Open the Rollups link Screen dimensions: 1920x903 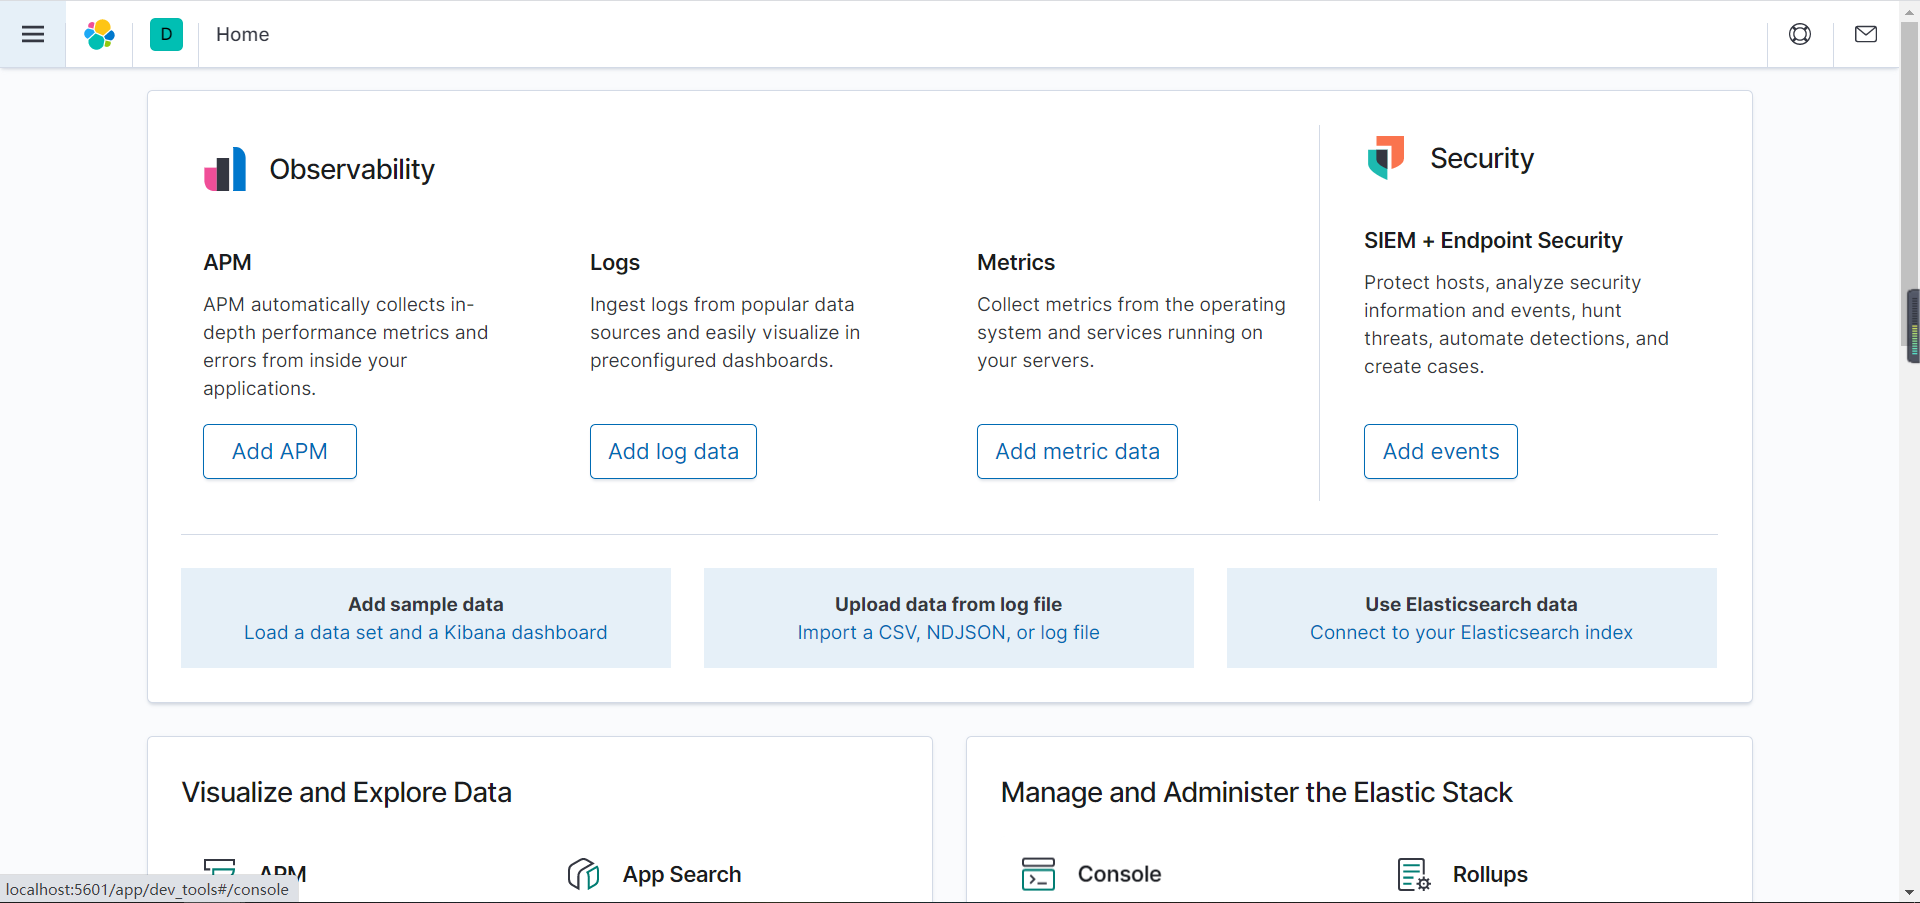(1490, 874)
